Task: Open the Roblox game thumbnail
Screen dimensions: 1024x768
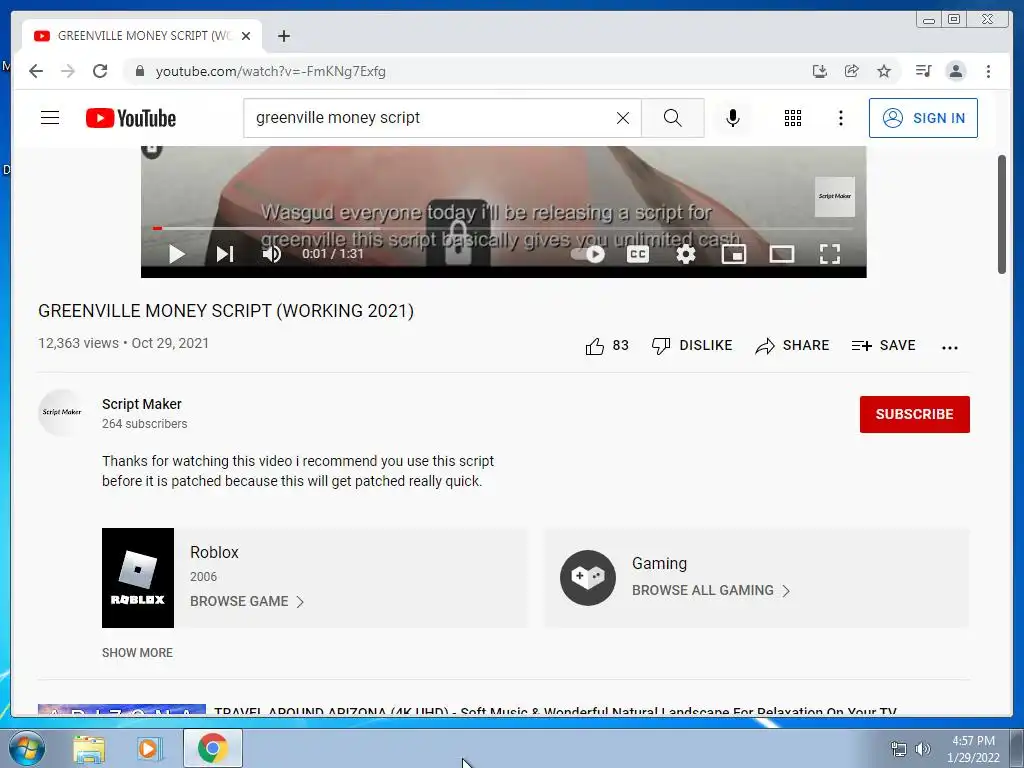Action: click(x=138, y=578)
